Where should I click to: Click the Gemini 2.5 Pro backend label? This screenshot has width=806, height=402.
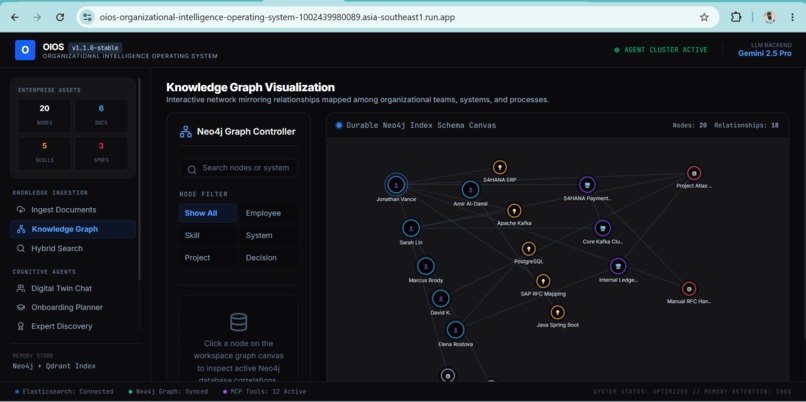point(765,53)
